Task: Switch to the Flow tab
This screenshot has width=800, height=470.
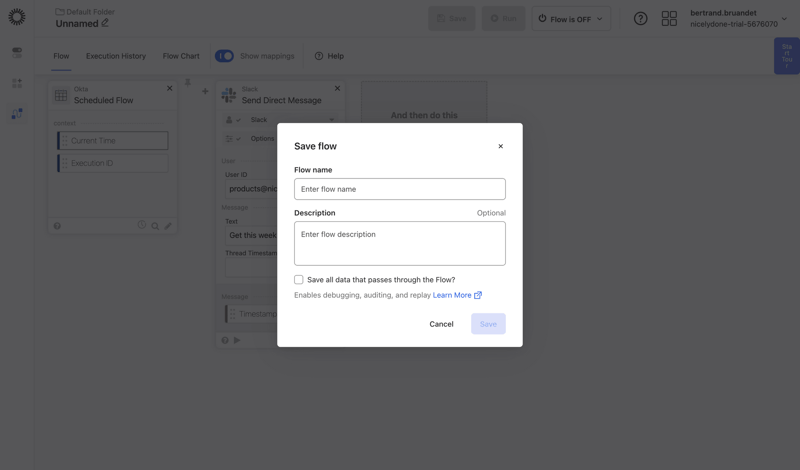Action: tap(61, 56)
